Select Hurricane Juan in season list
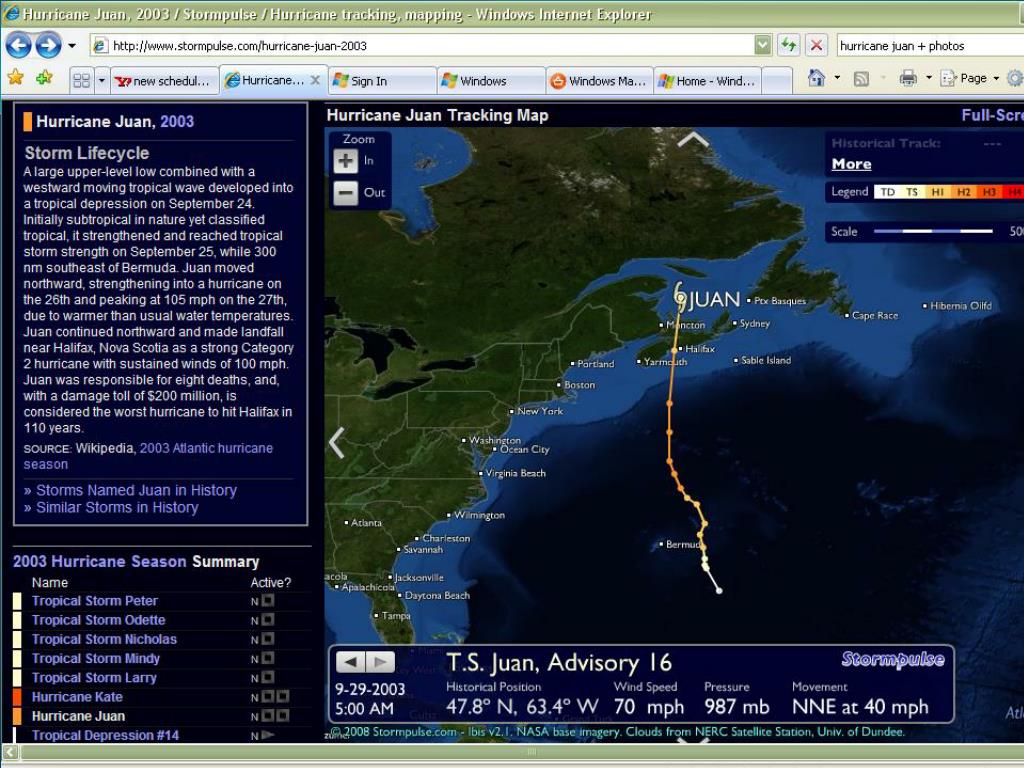The image size is (1024, 768). coord(78,716)
